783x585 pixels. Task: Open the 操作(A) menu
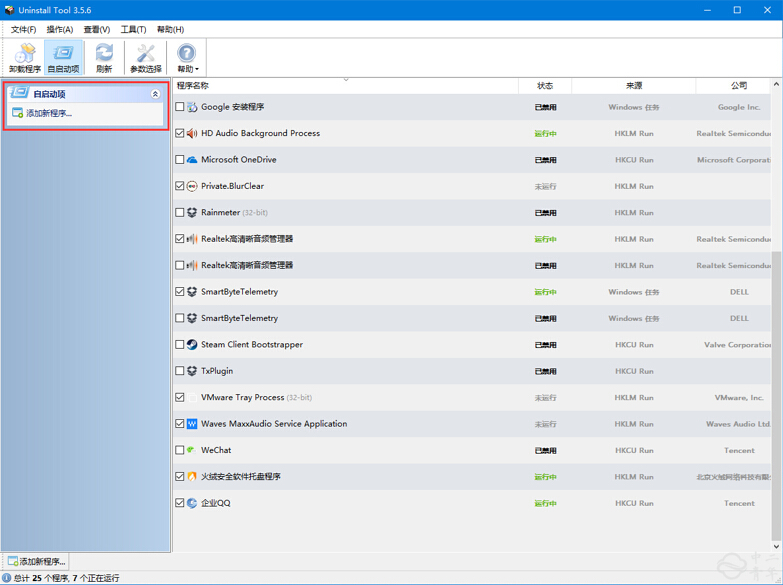pos(60,29)
